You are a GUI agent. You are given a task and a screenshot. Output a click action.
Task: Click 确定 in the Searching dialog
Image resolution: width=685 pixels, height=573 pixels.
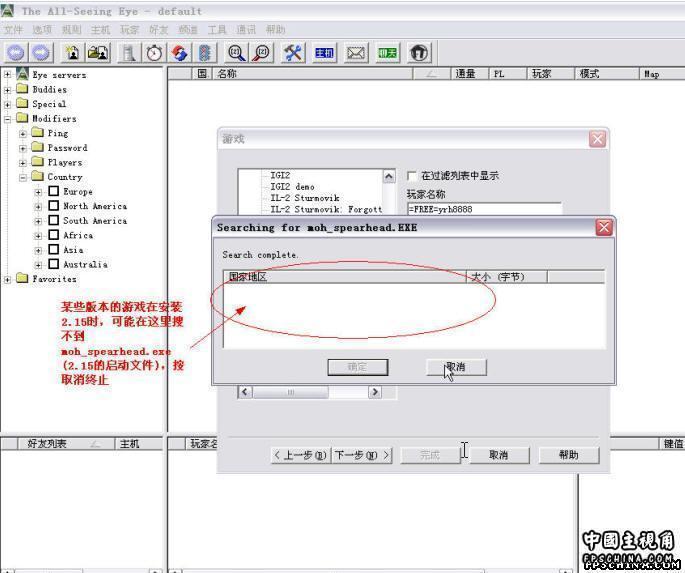click(x=358, y=367)
